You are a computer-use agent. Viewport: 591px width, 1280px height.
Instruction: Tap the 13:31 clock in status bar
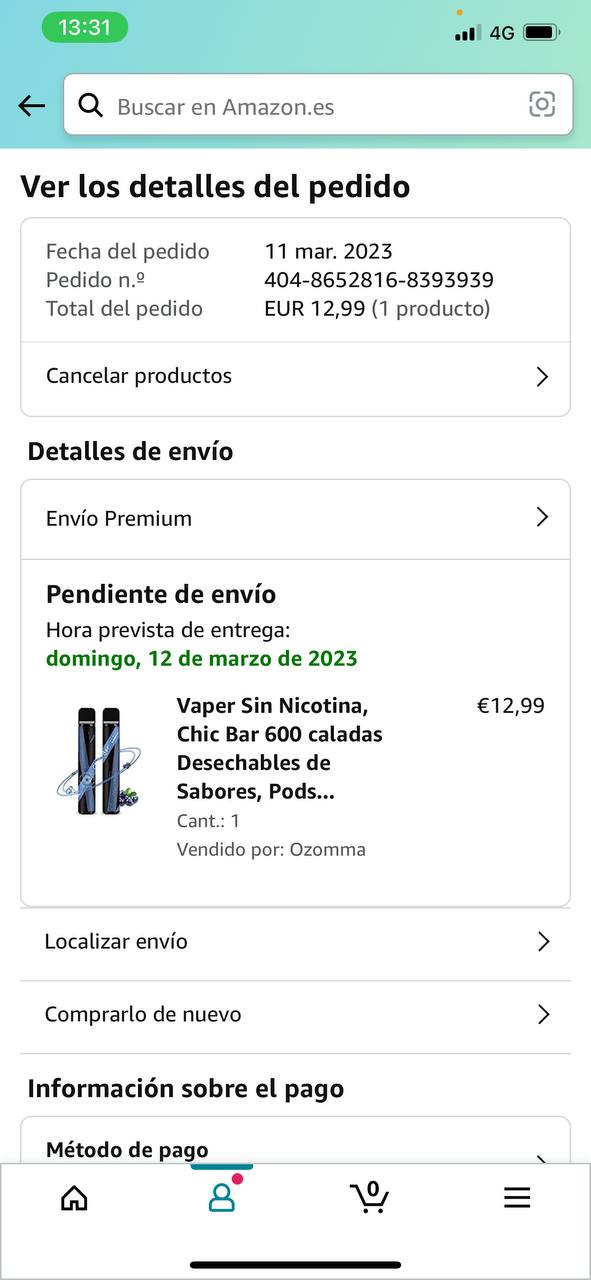click(85, 28)
